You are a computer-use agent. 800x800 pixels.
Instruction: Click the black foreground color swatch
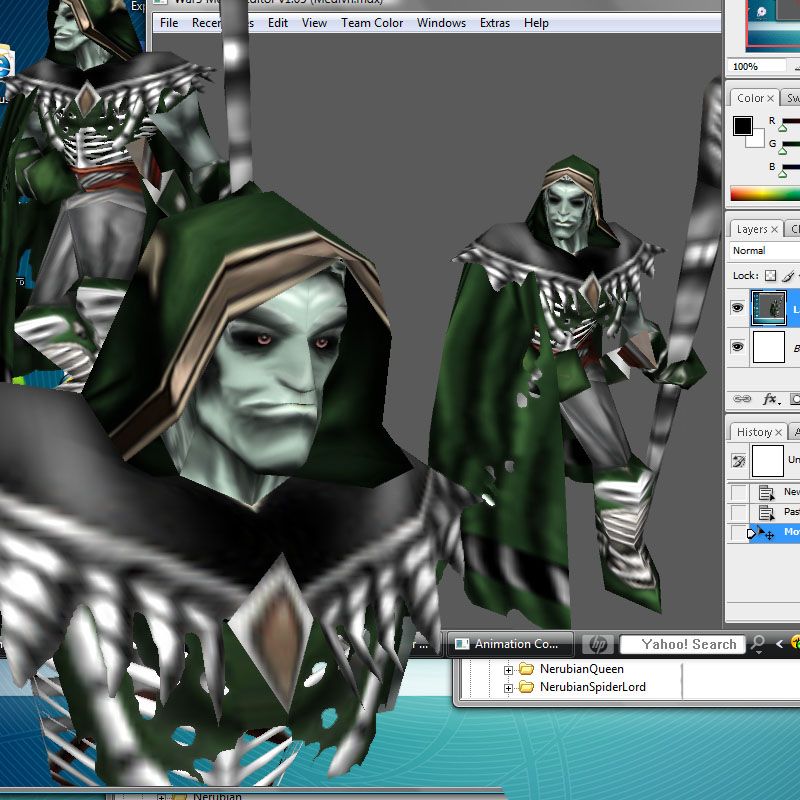pyautogui.click(x=742, y=126)
